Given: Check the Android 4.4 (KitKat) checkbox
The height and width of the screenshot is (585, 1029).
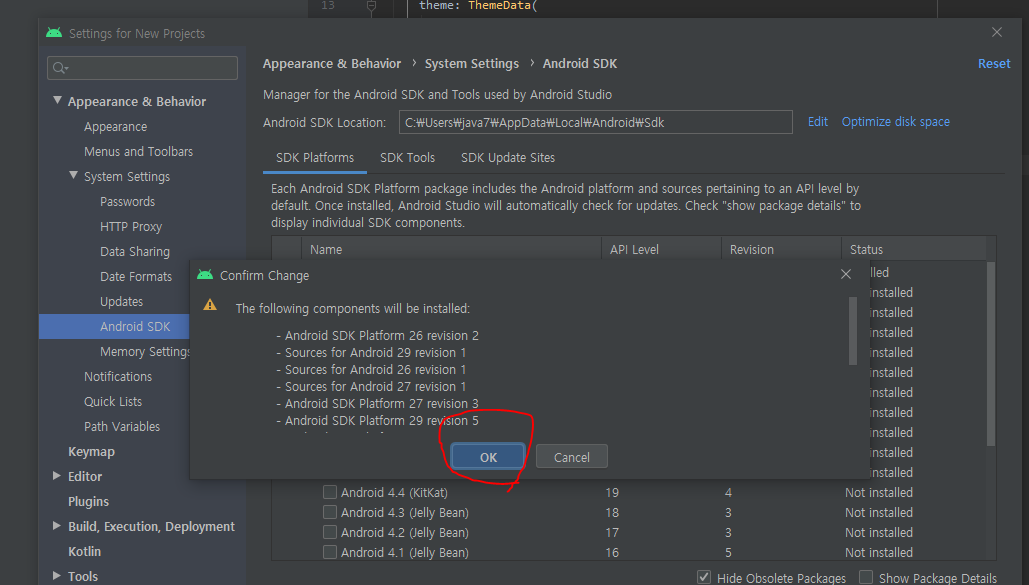Looking at the screenshot, I should (330, 492).
